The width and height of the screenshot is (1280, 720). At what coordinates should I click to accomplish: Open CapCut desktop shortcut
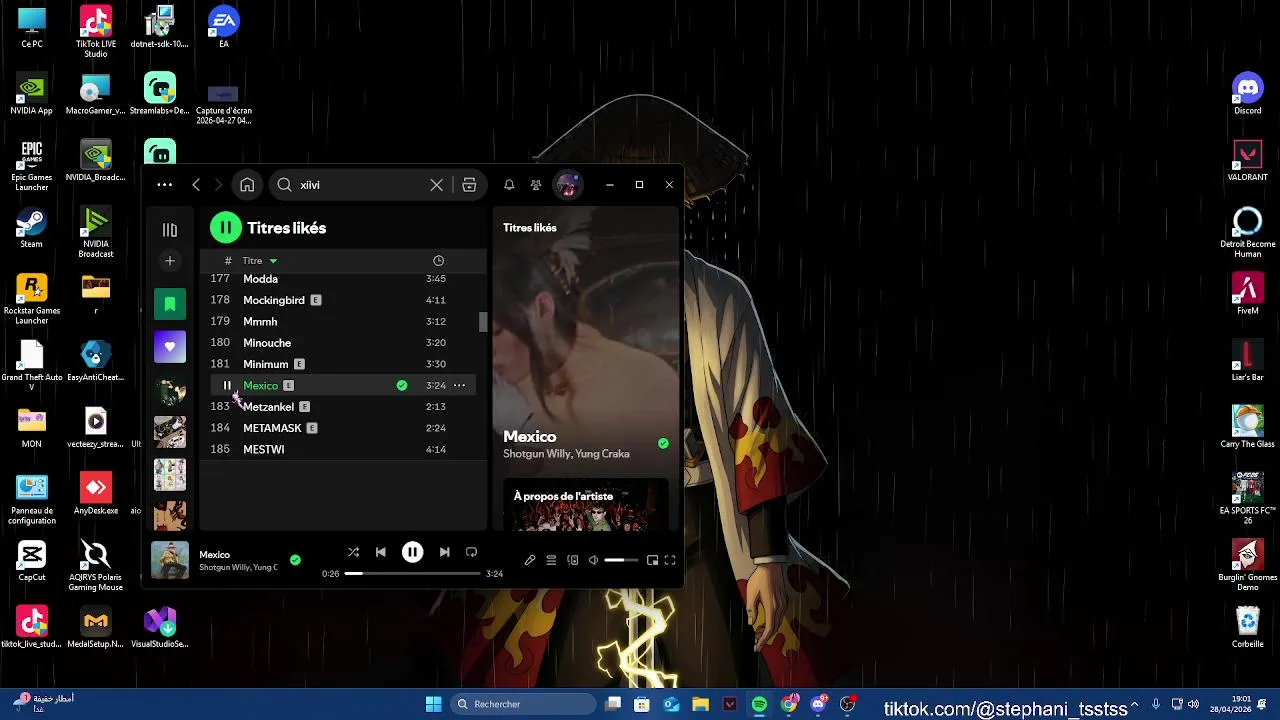click(32, 560)
